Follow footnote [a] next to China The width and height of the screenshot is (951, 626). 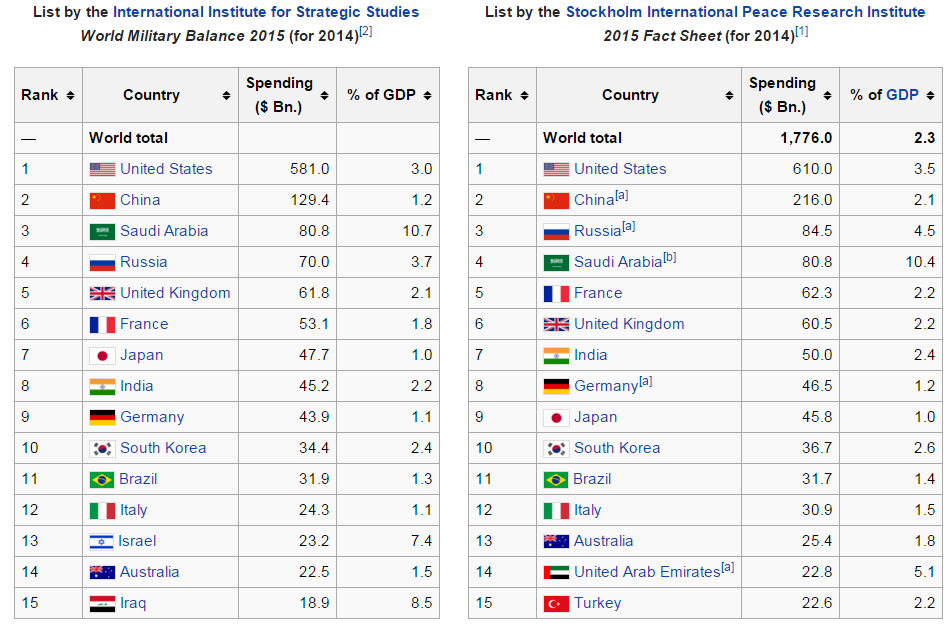click(x=622, y=195)
